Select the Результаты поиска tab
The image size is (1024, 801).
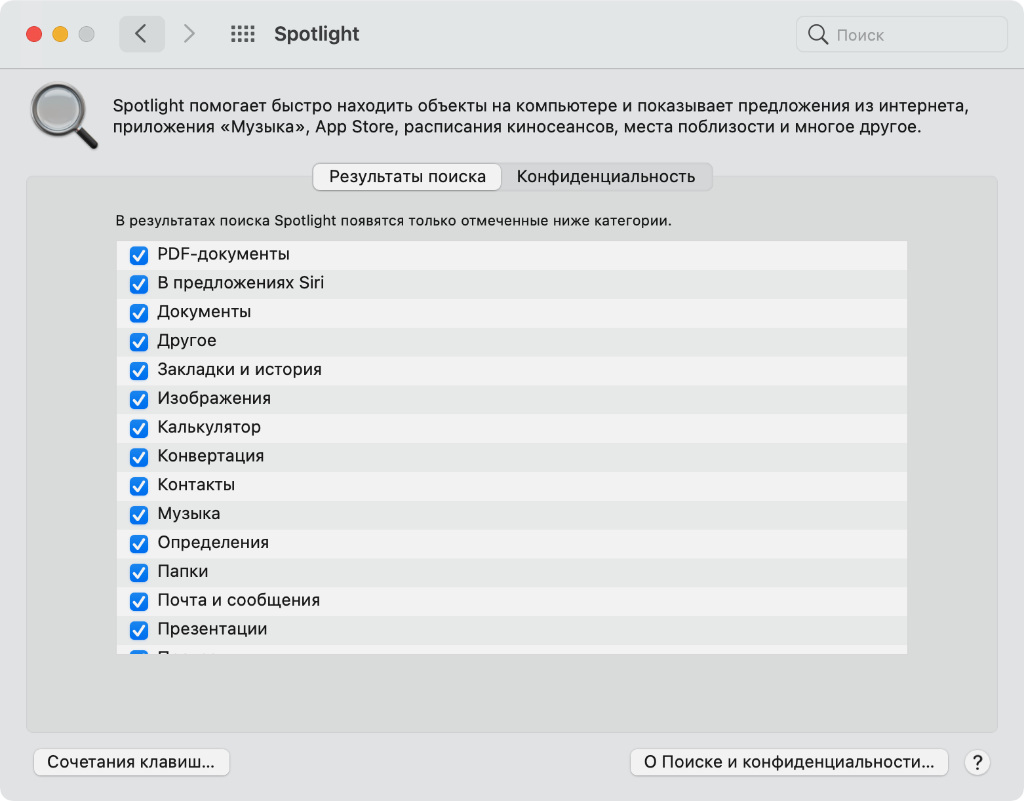point(407,177)
